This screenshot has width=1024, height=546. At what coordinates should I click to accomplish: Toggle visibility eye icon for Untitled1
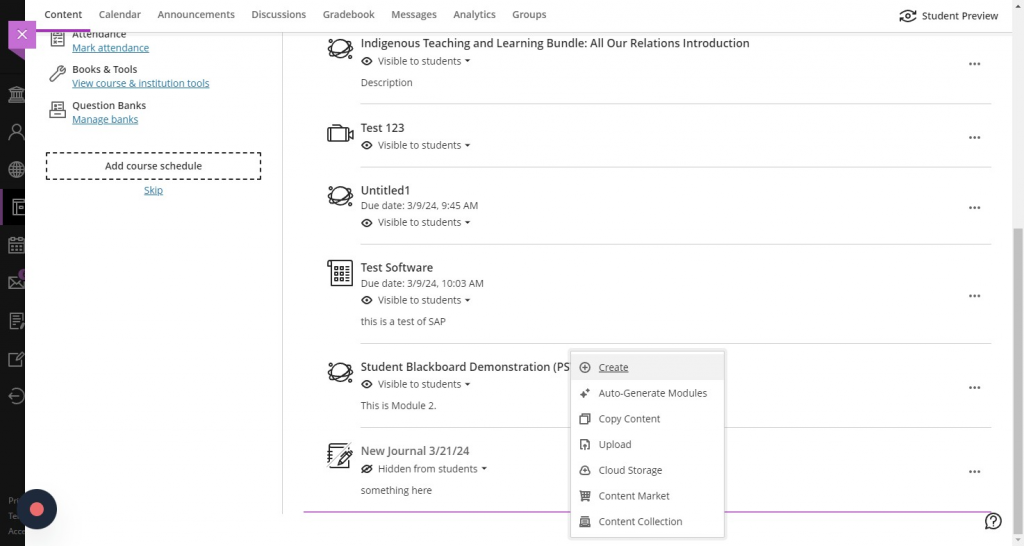[367, 223]
